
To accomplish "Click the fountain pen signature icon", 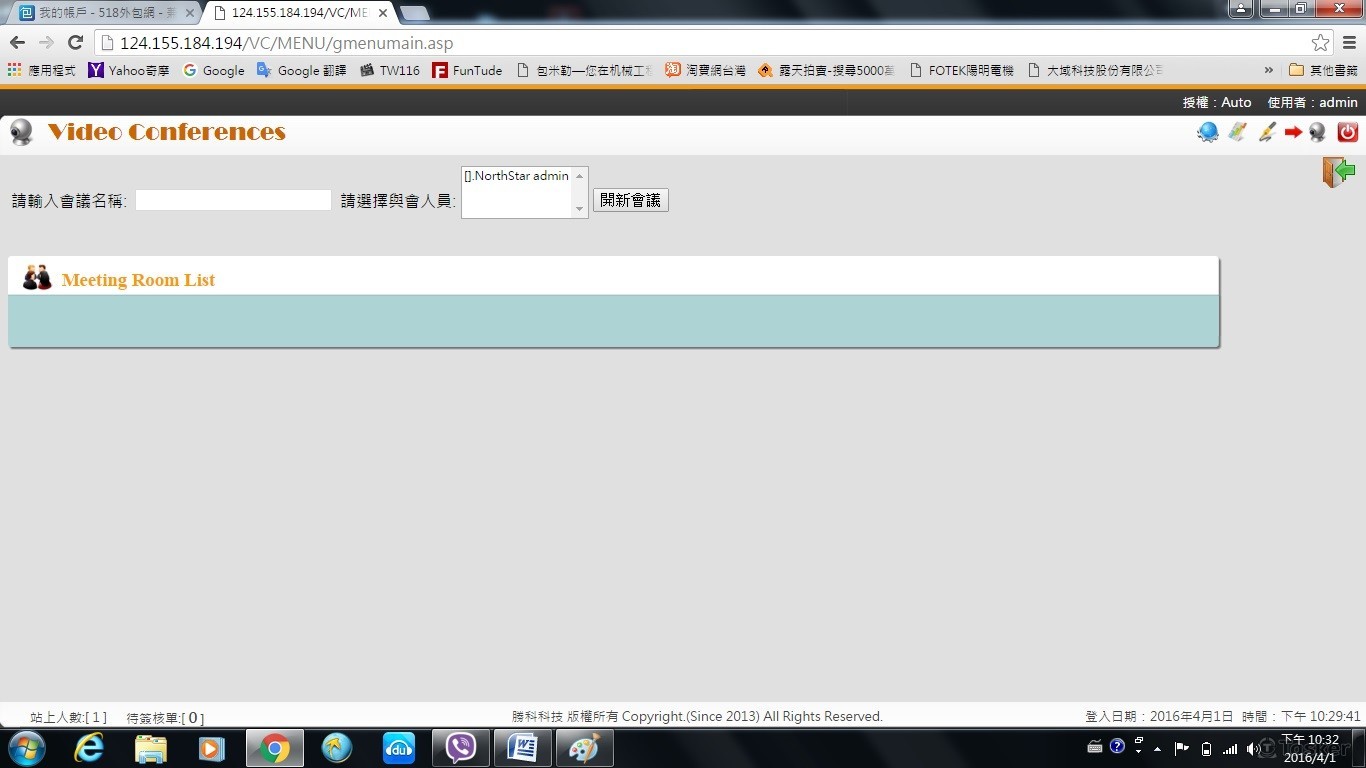I will [x=1266, y=132].
